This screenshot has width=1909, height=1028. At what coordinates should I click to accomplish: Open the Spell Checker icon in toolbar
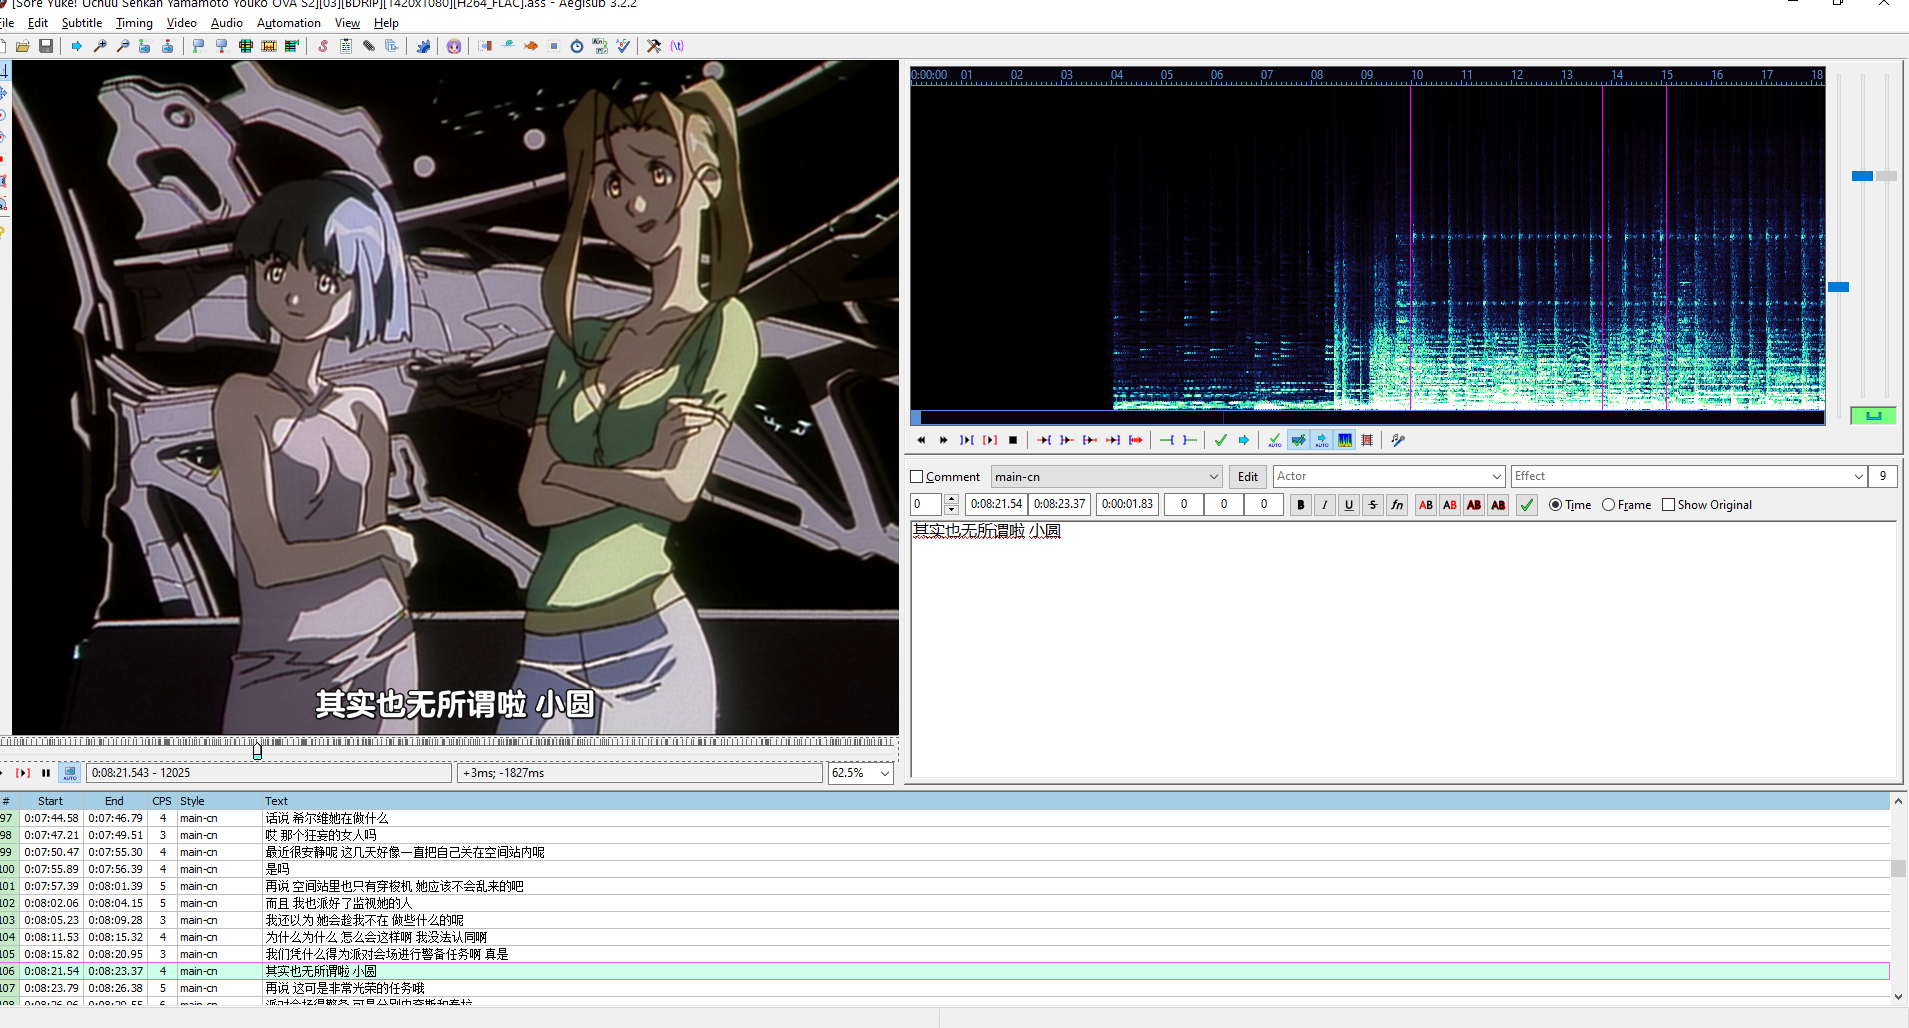click(x=623, y=46)
